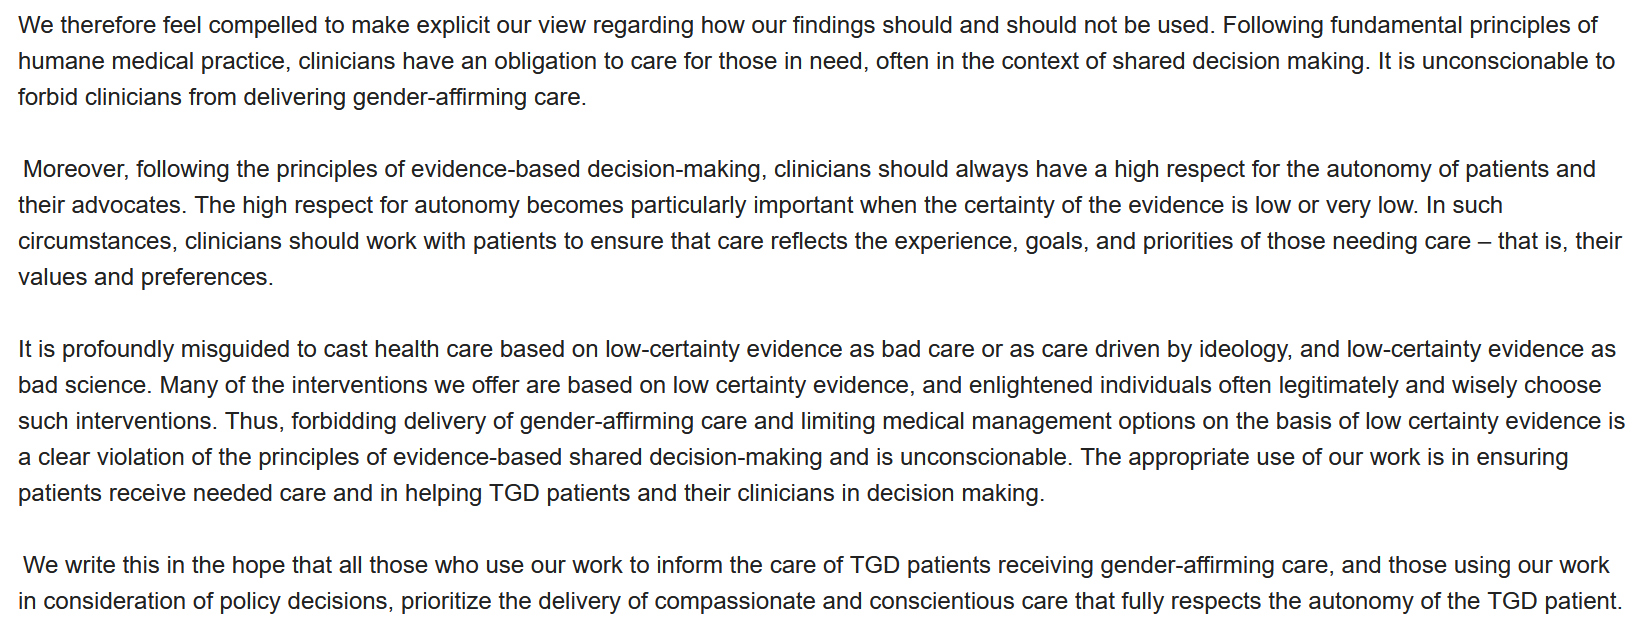The image size is (1649, 637).
Task: Click the phrase "values and preferences"
Action: pos(144,277)
